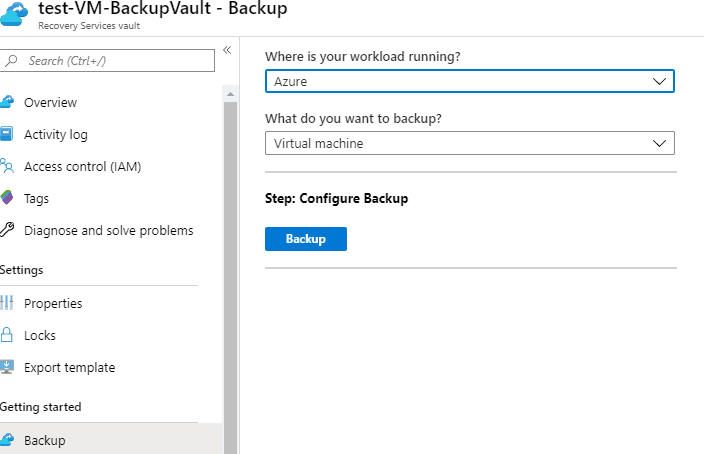
Task: Click the test-VM-BackupVault - Backup title
Action: click(x=163, y=8)
